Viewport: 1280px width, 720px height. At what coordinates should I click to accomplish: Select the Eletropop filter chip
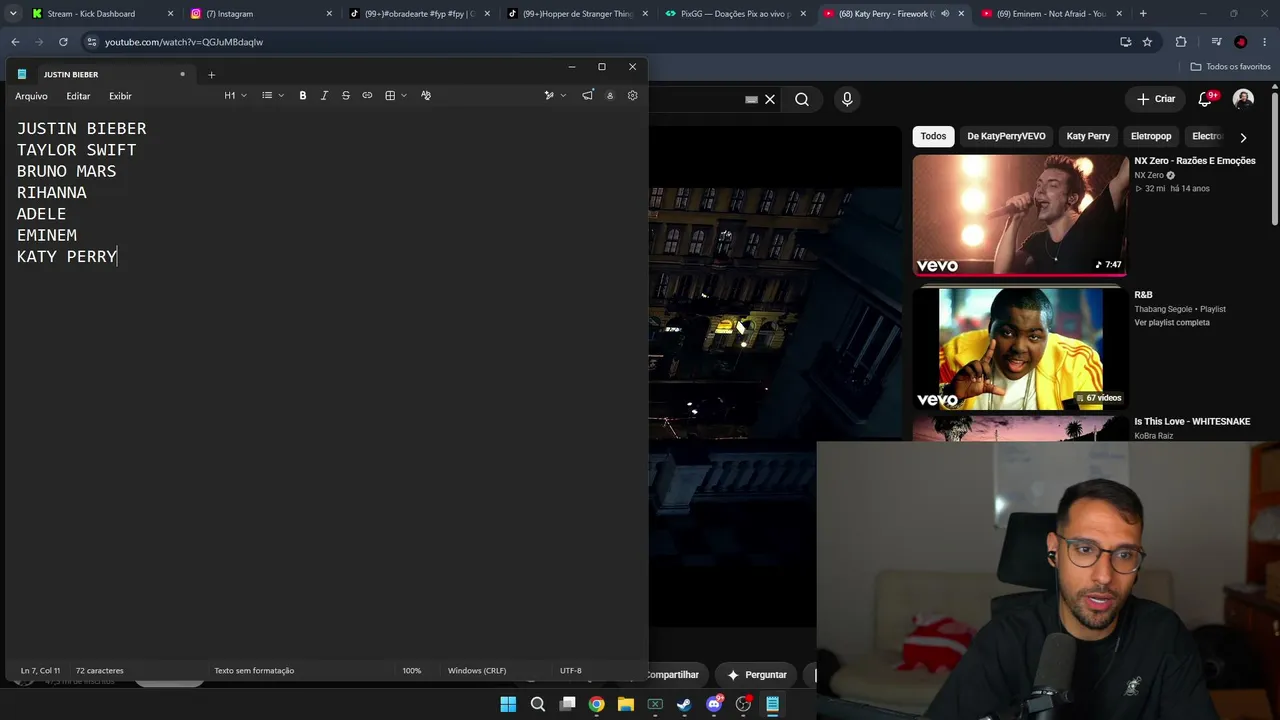[x=1151, y=137]
